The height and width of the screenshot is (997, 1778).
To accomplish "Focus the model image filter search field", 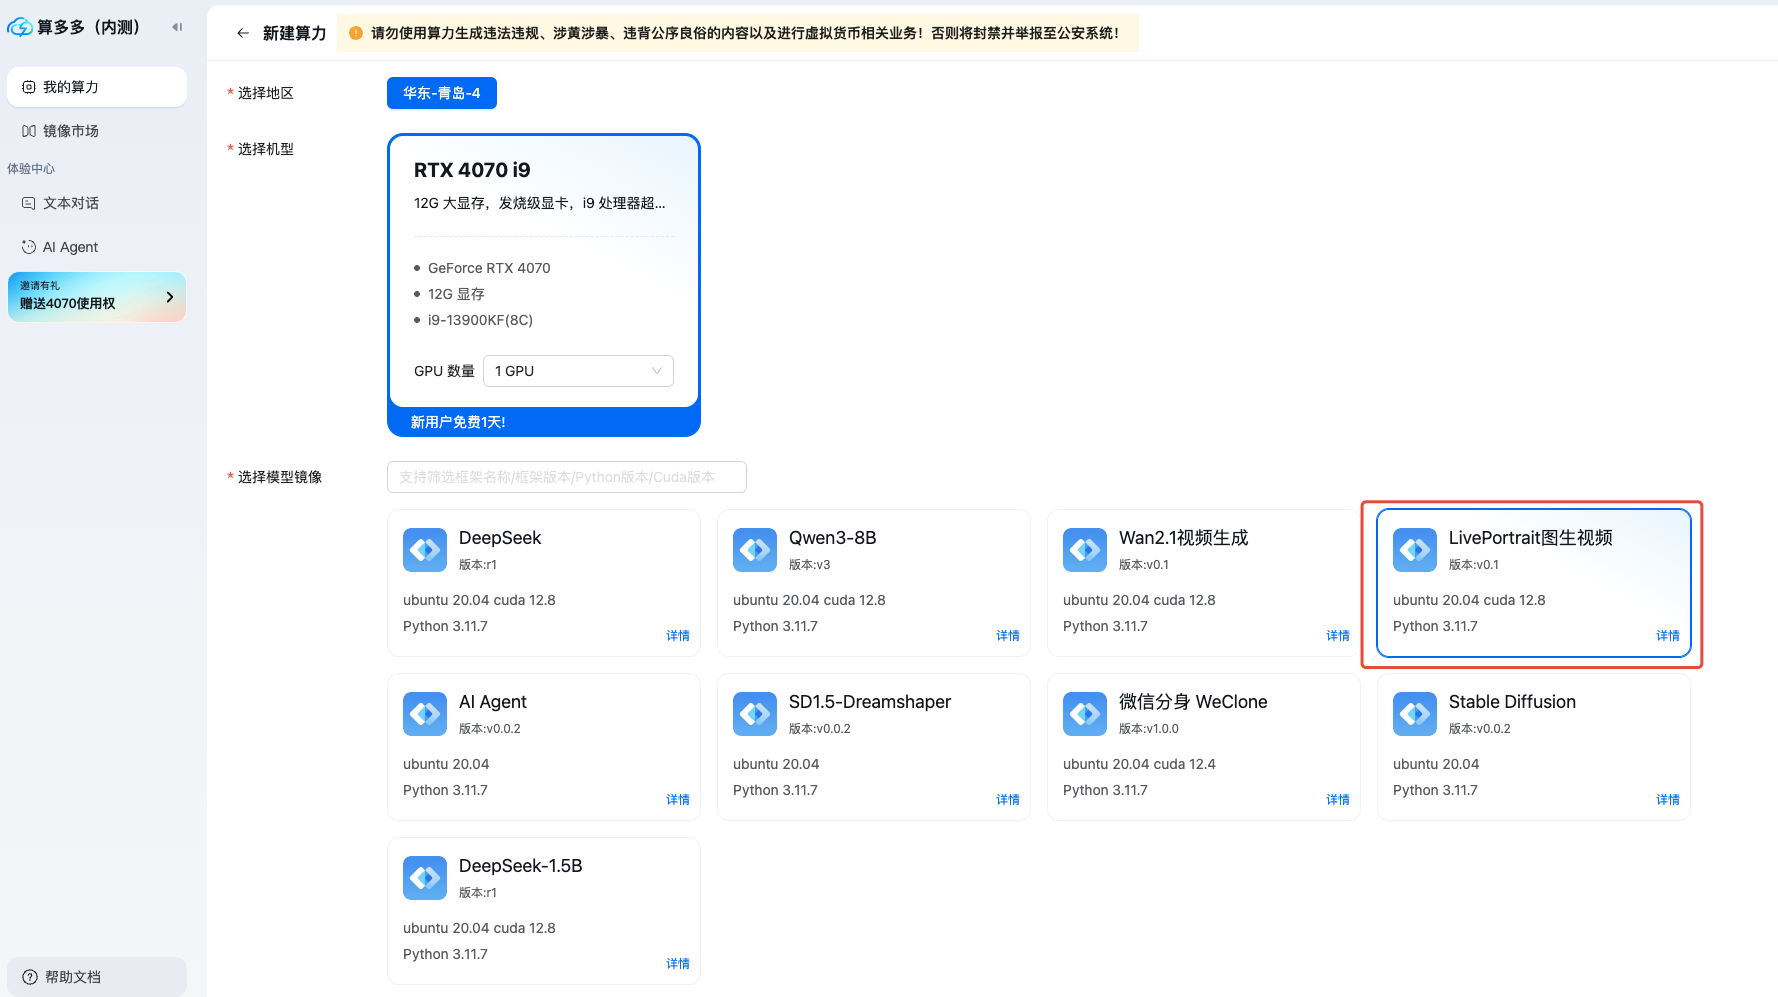I will click(x=566, y=477).
